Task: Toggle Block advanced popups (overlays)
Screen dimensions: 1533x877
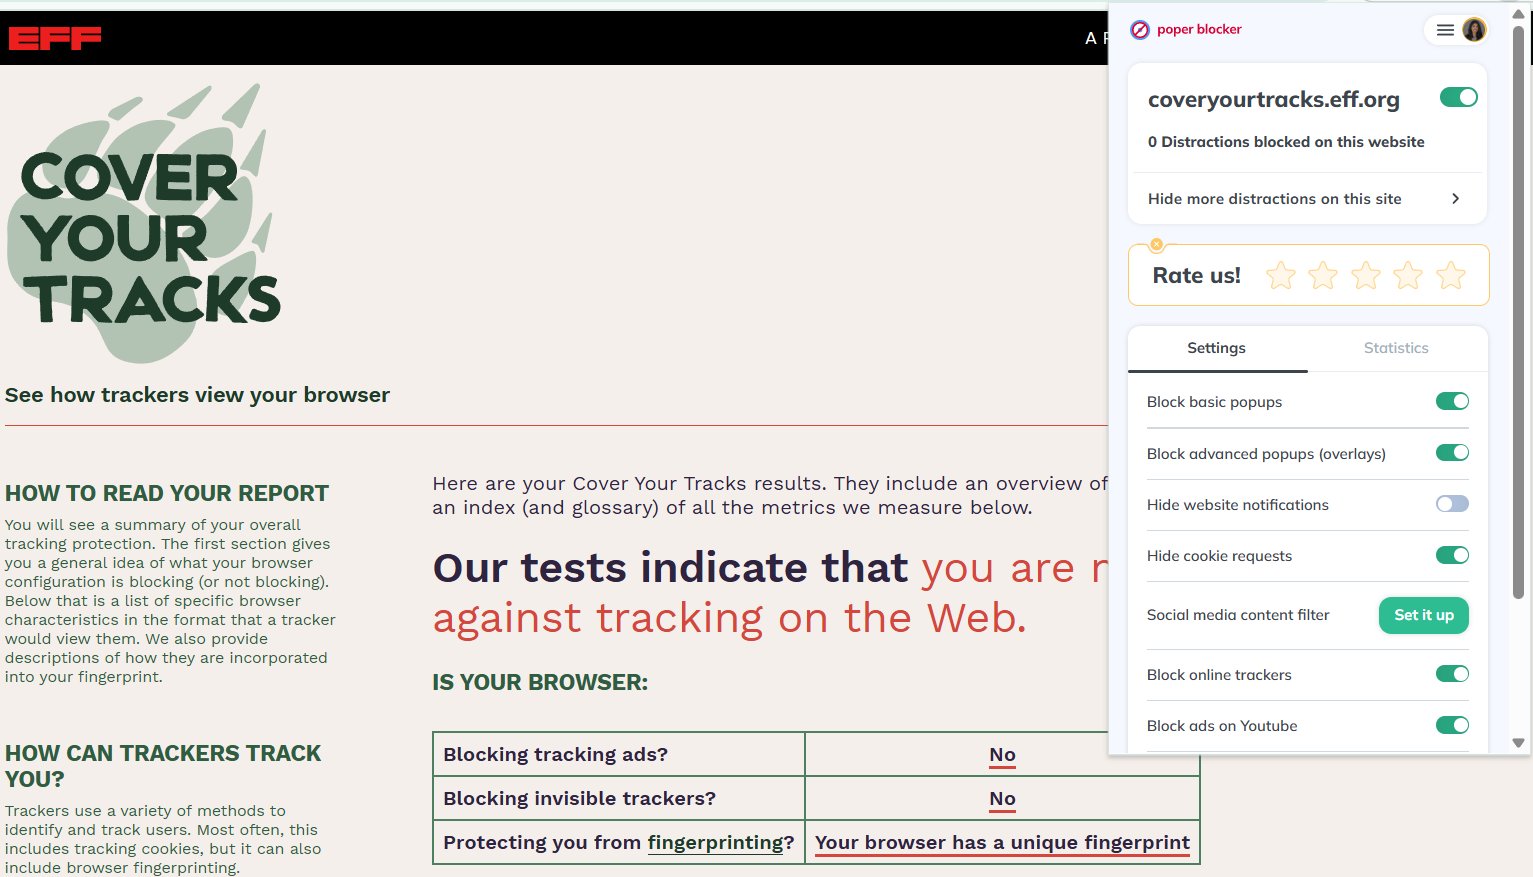Action: pos(1453,453)
